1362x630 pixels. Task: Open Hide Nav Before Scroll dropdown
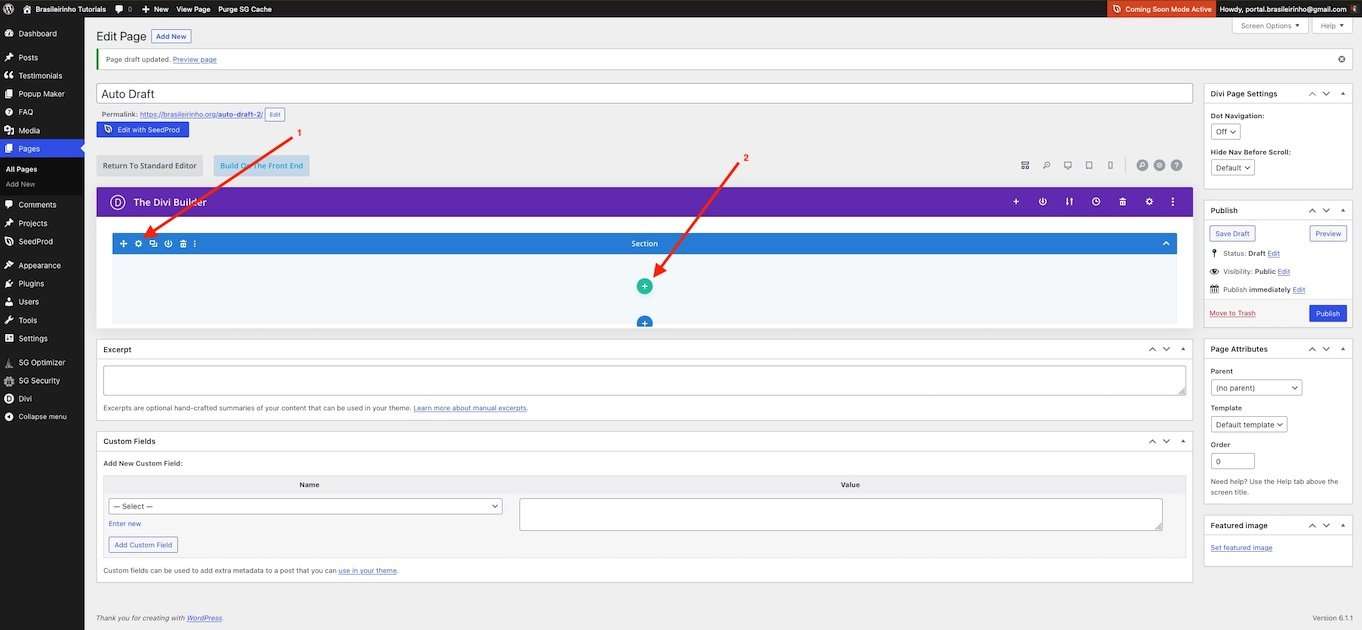(1232, 168)
